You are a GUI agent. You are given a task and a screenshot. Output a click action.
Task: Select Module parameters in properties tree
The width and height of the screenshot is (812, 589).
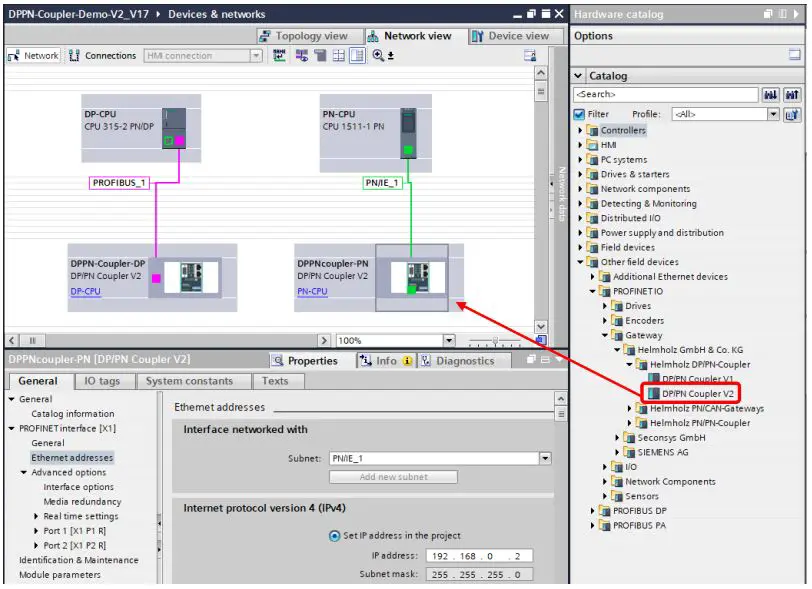[x=60, y=575]
